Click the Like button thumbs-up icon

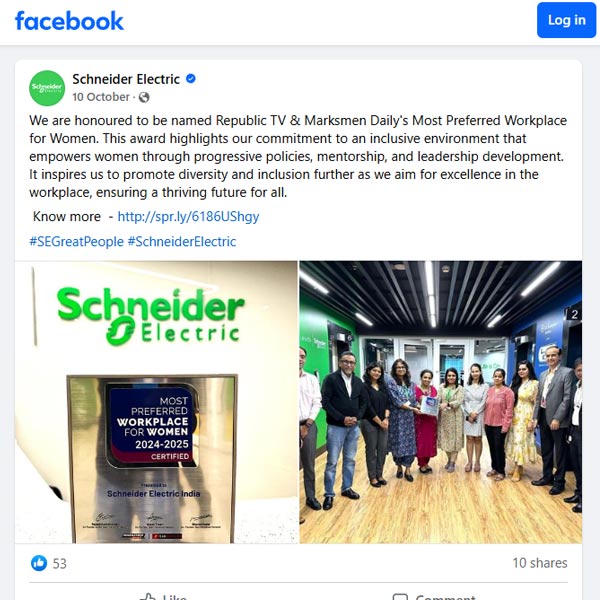(x=147, y=597)
